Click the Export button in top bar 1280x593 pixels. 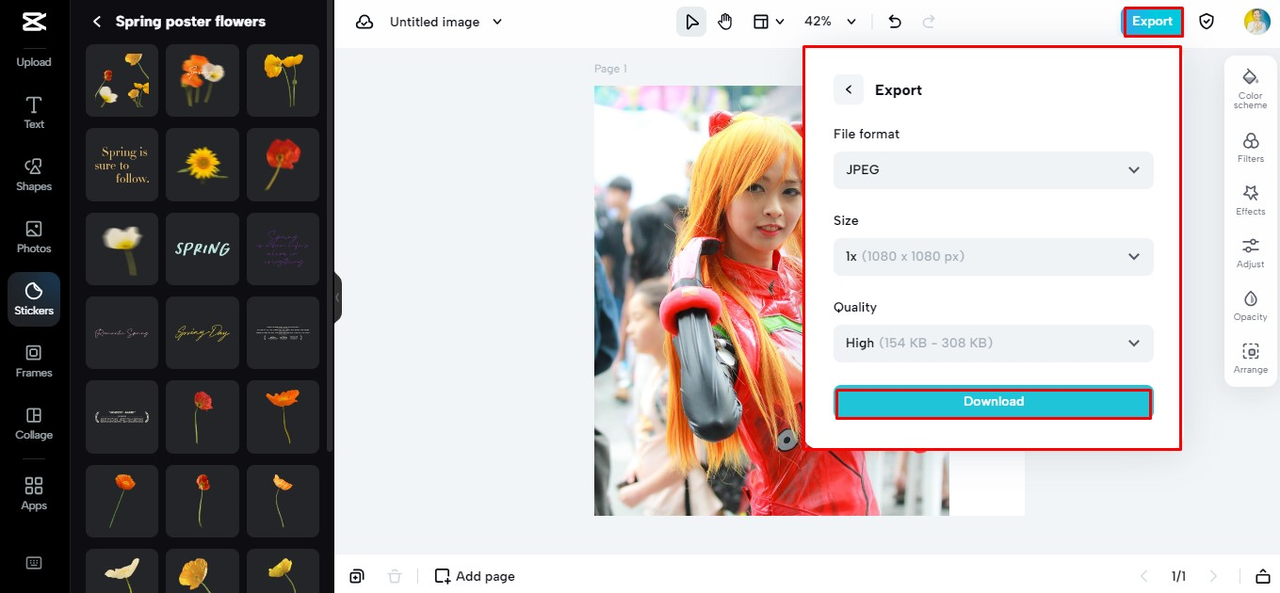[1152, 21]
